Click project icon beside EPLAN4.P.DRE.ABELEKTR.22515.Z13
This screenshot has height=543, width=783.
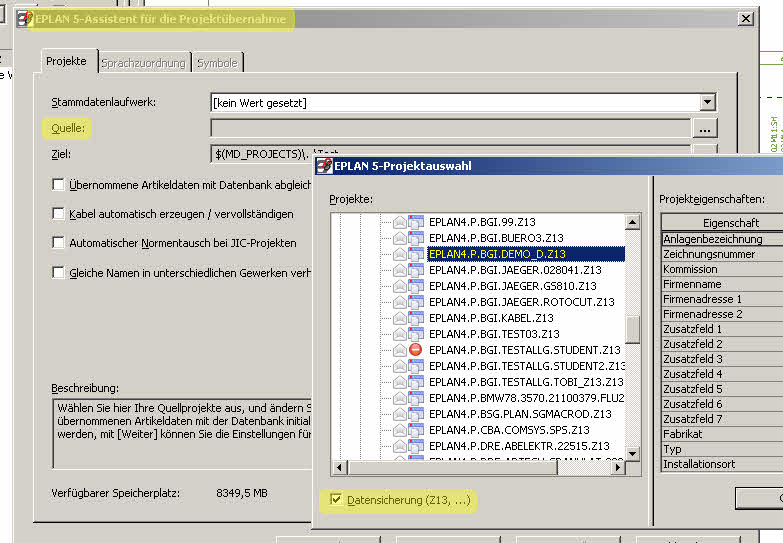tap(415, 446)
